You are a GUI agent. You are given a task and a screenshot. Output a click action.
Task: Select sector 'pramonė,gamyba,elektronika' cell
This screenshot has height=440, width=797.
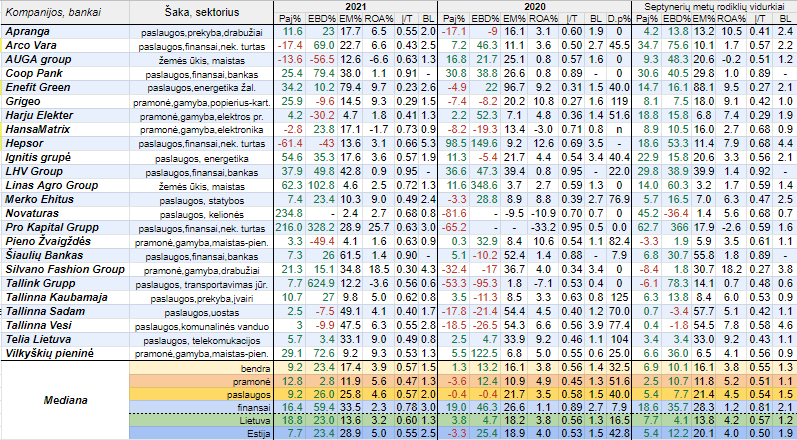pyautogui.click(x=202, y=131)
